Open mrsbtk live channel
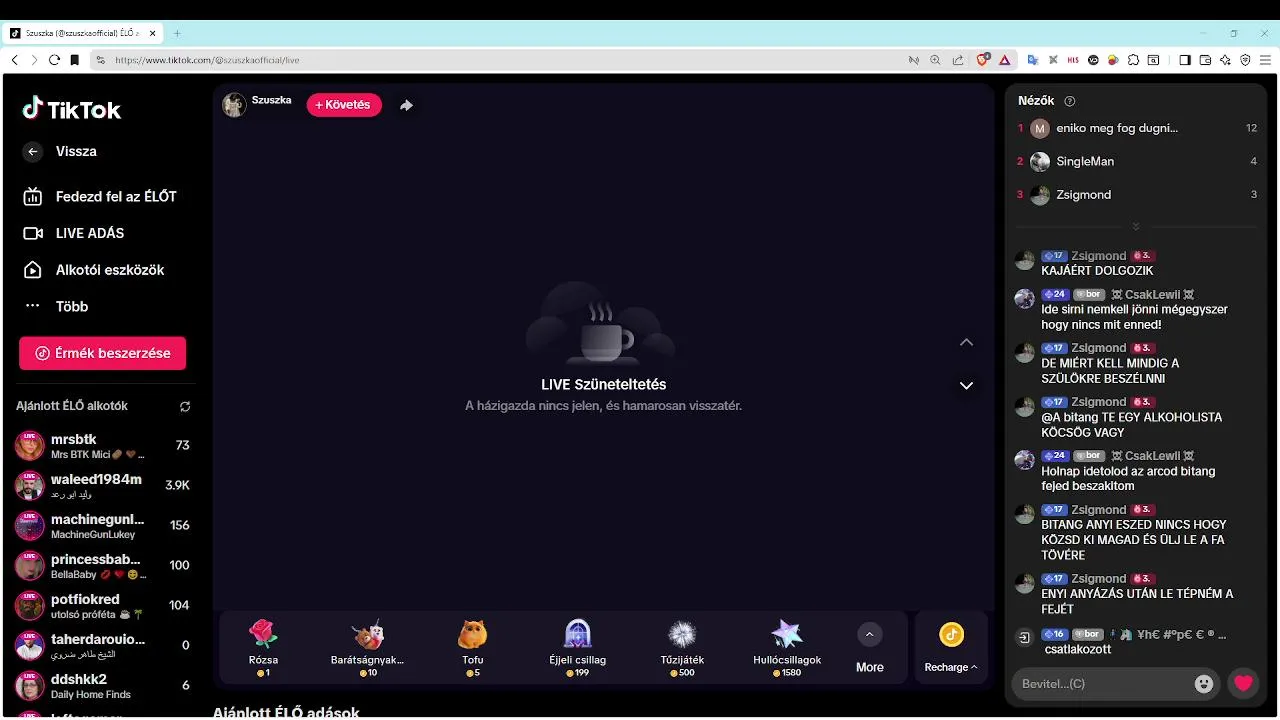This screenshot has height=720, width=1280. [102, 446]
